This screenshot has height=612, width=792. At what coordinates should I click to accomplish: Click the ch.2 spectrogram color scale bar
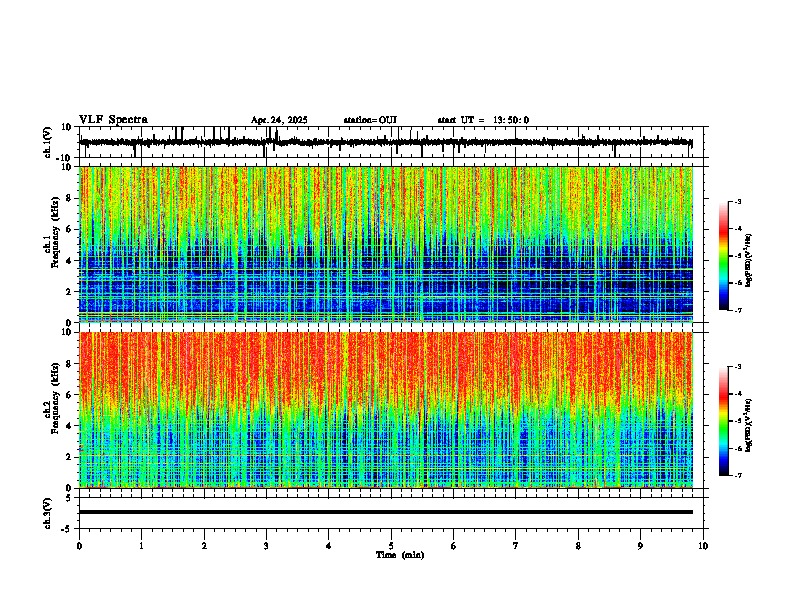724,421
